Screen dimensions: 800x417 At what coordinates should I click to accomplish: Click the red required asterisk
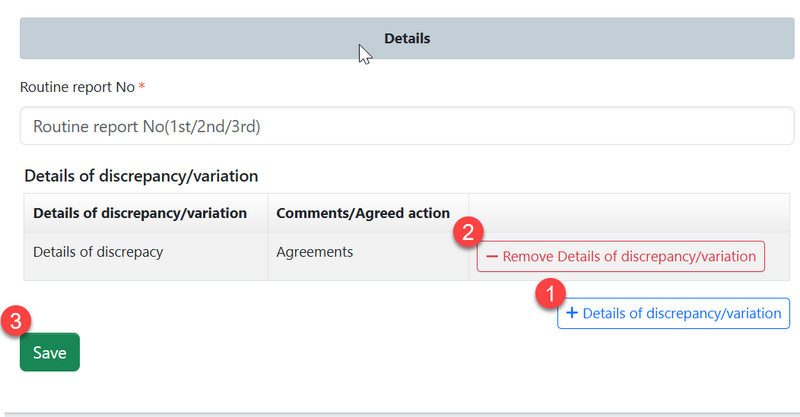click(x=142, y=88)
